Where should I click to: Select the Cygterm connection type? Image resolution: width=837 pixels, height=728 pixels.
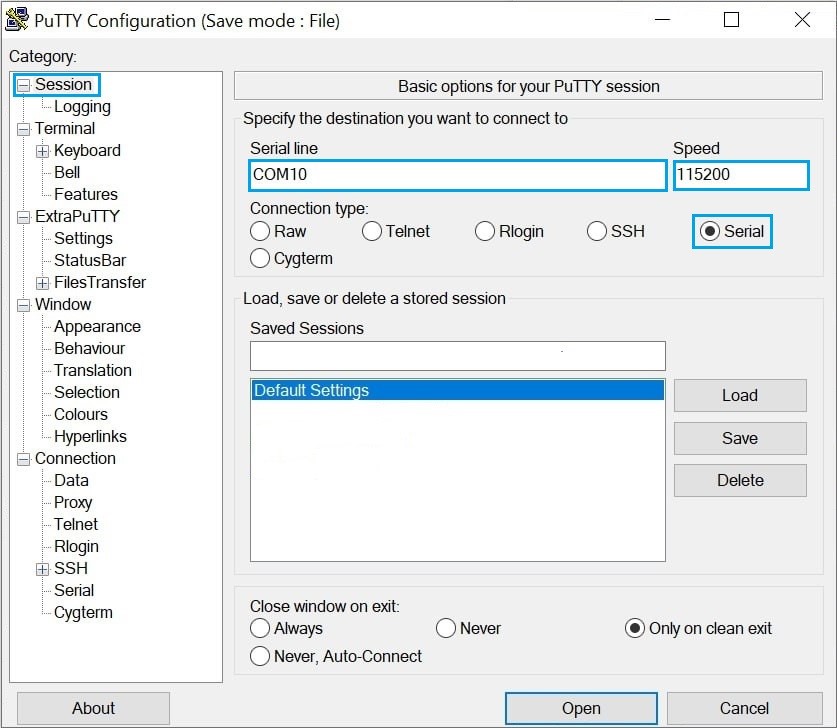coord(291,258)
